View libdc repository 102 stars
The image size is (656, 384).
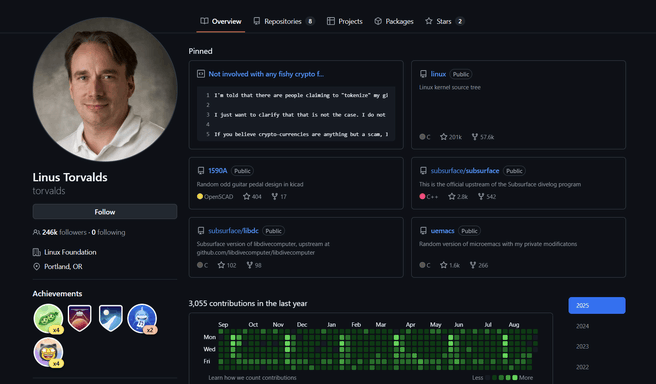(227, 265)
